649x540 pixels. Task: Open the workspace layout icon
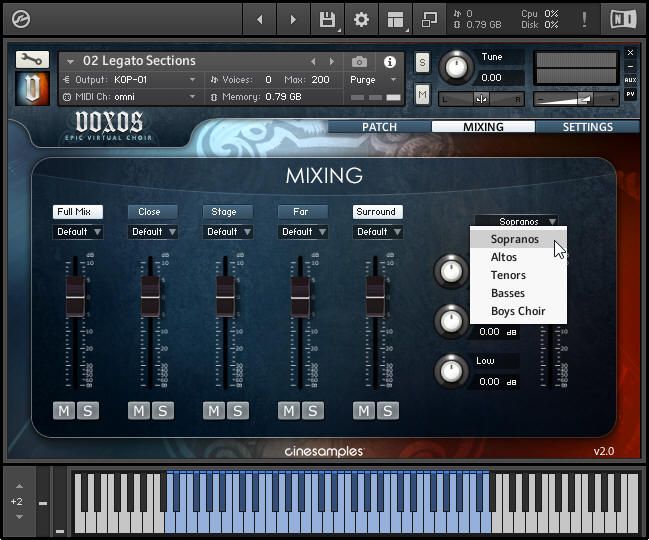(395, 19)
